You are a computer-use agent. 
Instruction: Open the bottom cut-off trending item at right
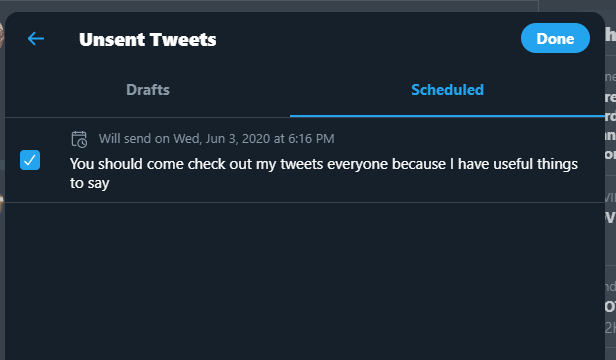click(x=610, y=309)
